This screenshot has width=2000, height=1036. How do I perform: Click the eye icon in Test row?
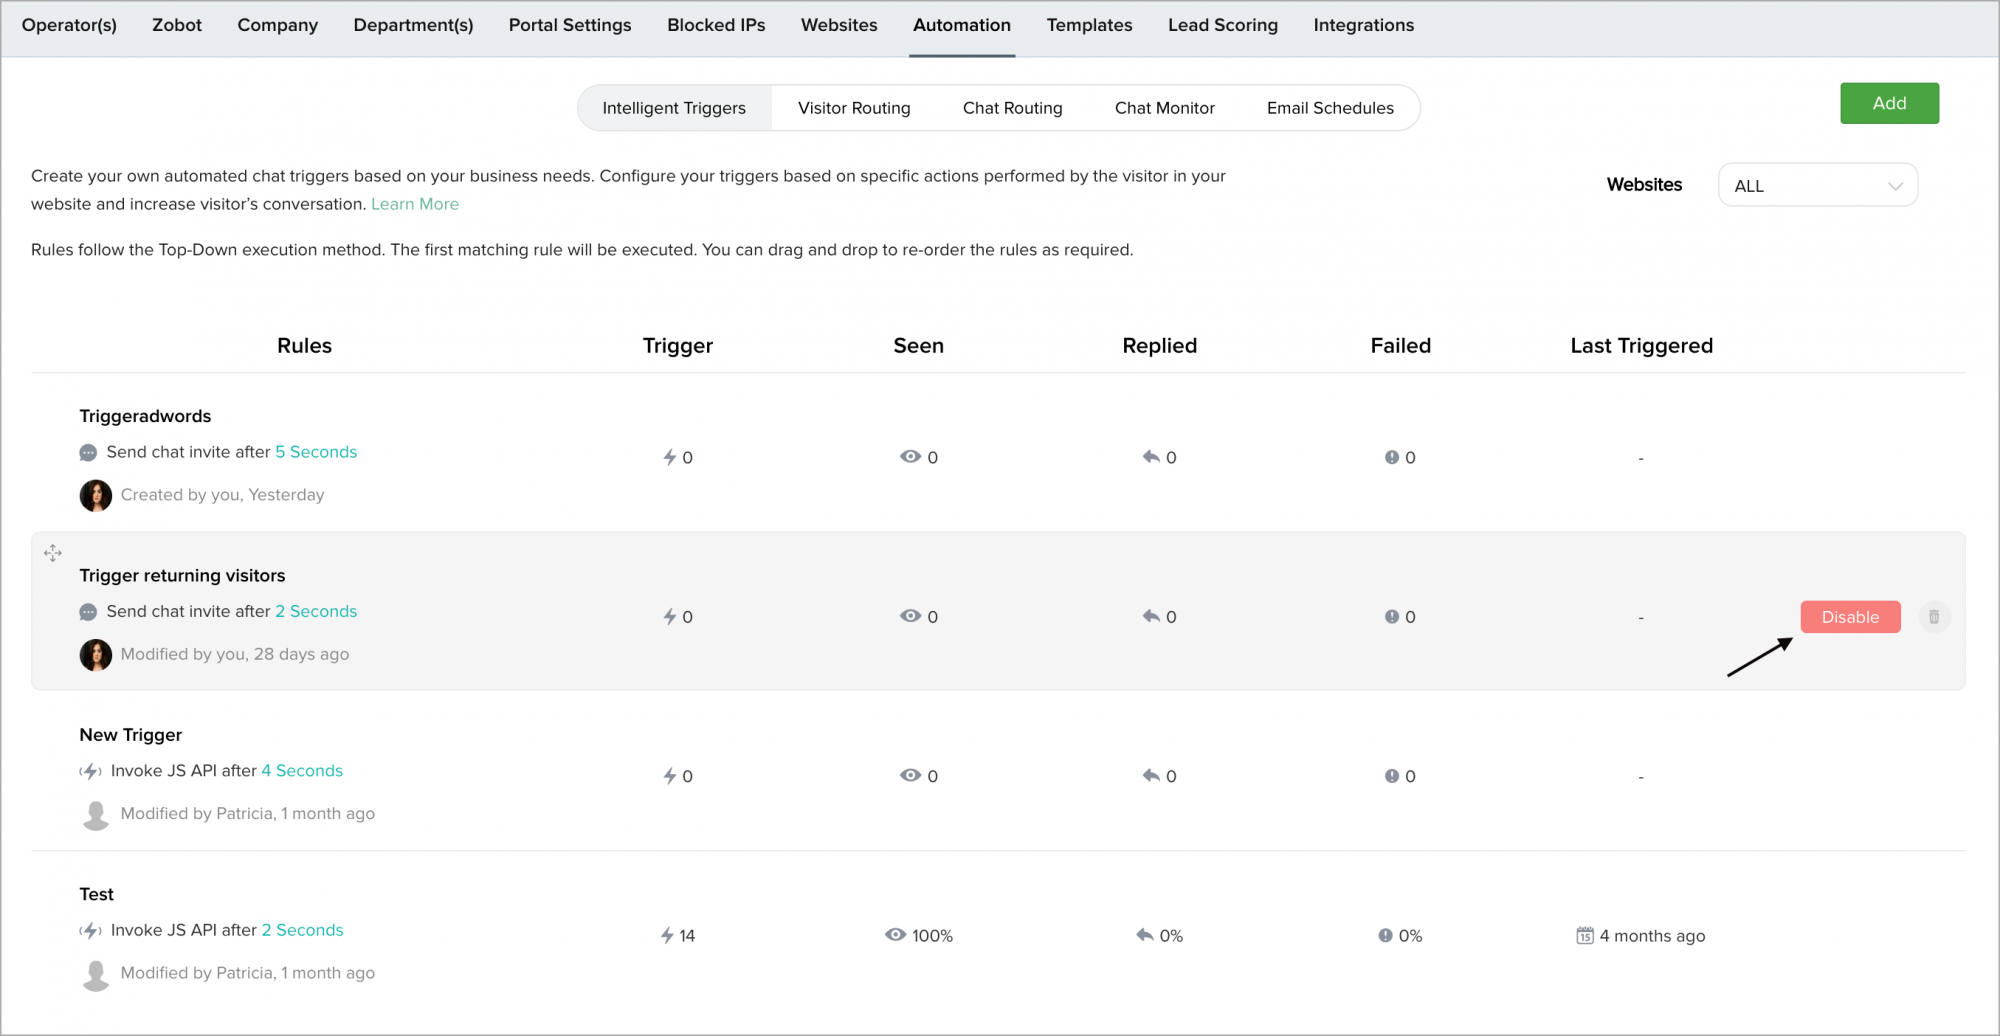click(895, 935)
